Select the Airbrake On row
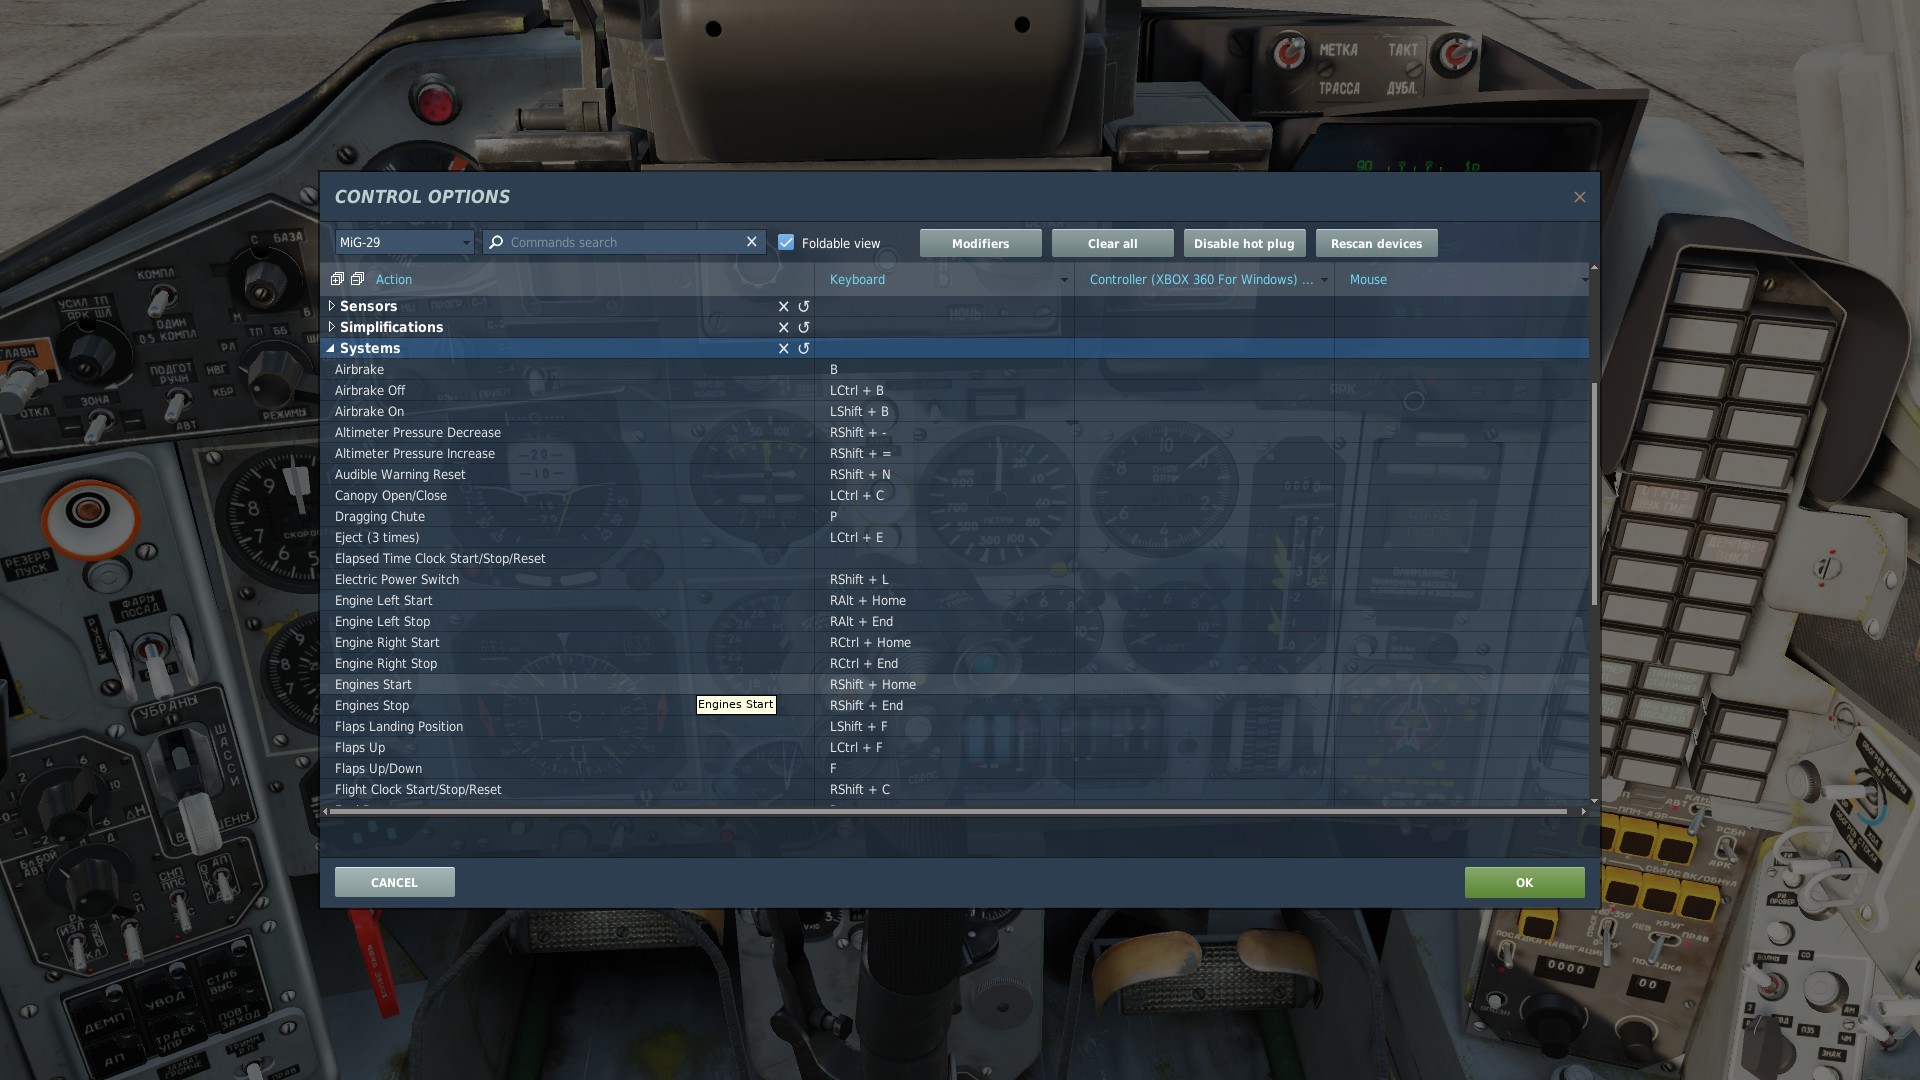This screenshot has width=1920, height=1080. 954,412
